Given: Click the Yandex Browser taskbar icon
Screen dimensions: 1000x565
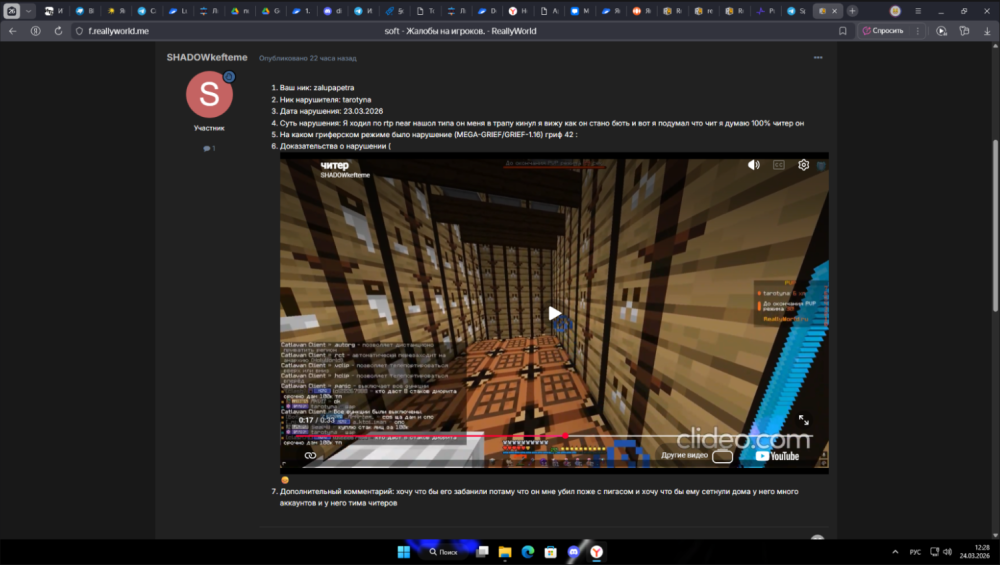Looking at the screenshot, I should (x=596, y=552).
